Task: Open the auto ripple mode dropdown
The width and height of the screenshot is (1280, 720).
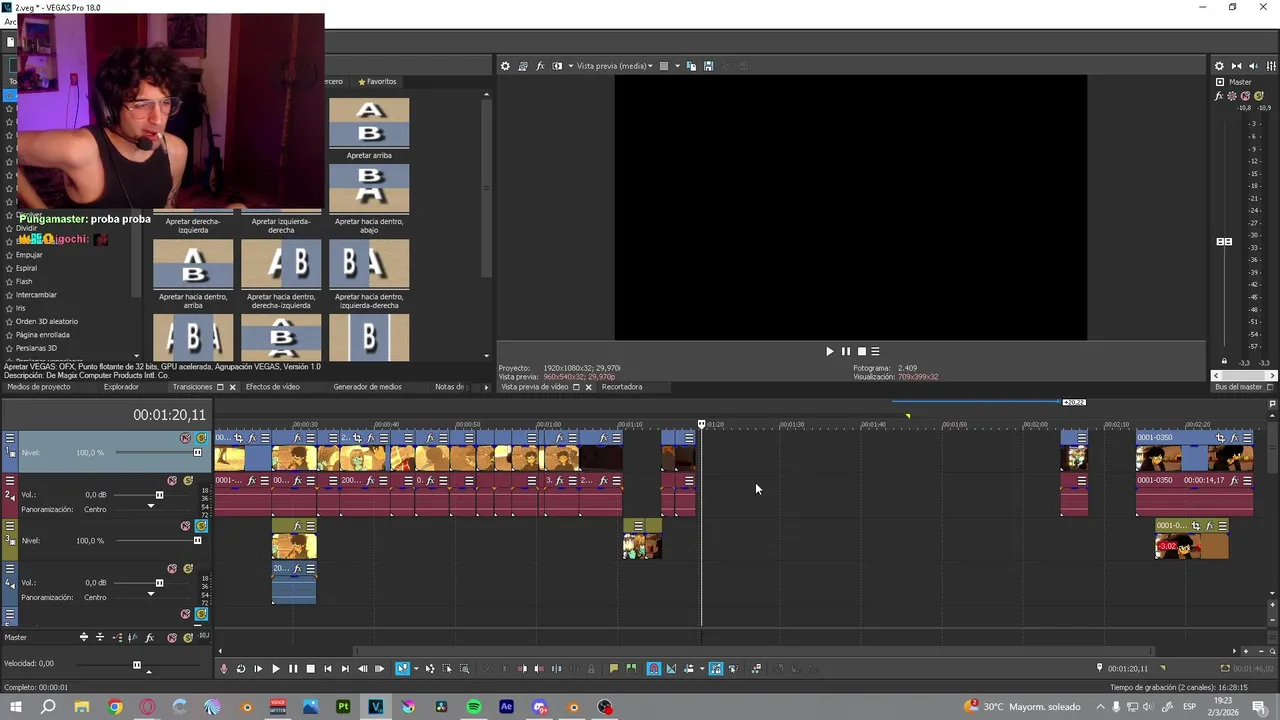Action: 702,669
